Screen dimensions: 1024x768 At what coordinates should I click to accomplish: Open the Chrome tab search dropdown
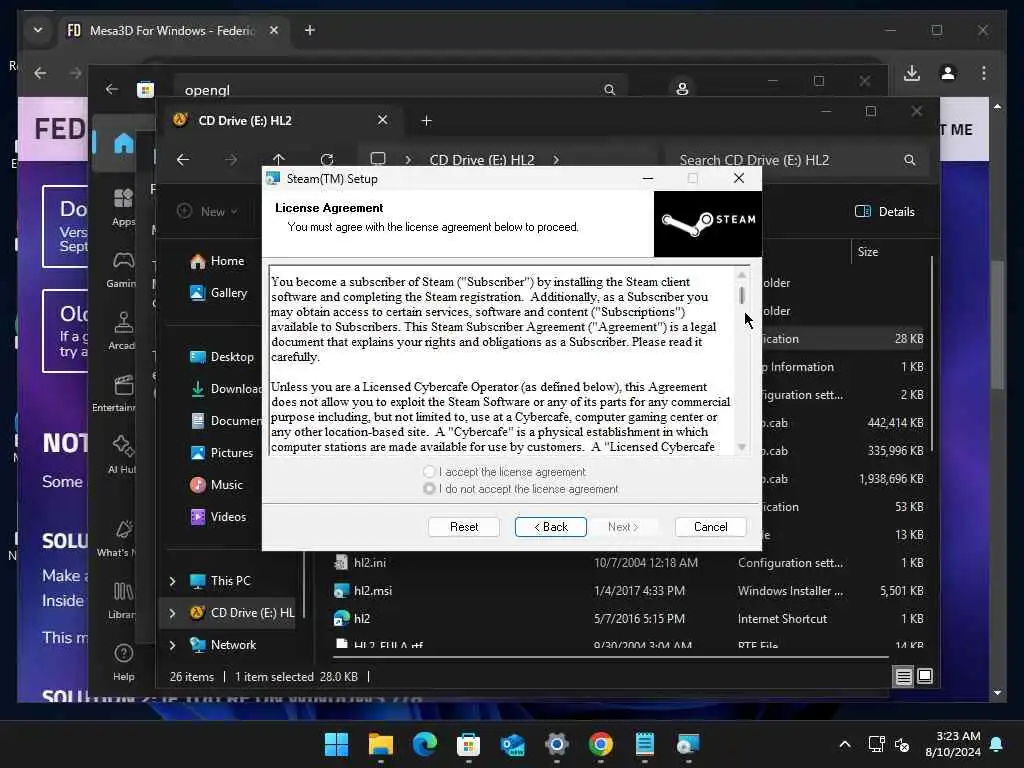[x=38, y=30]
